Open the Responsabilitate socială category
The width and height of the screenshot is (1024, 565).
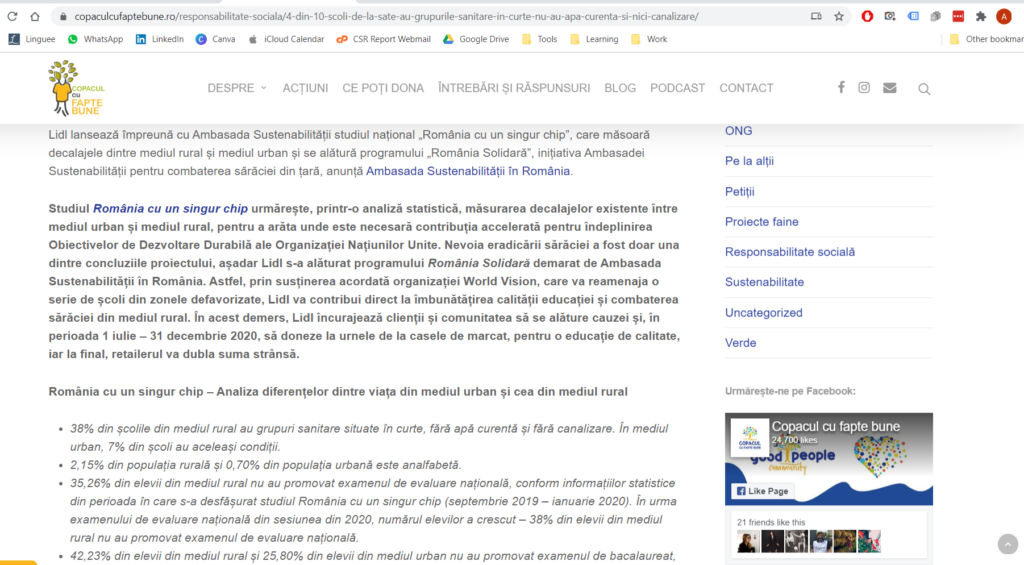pos(790,252)
